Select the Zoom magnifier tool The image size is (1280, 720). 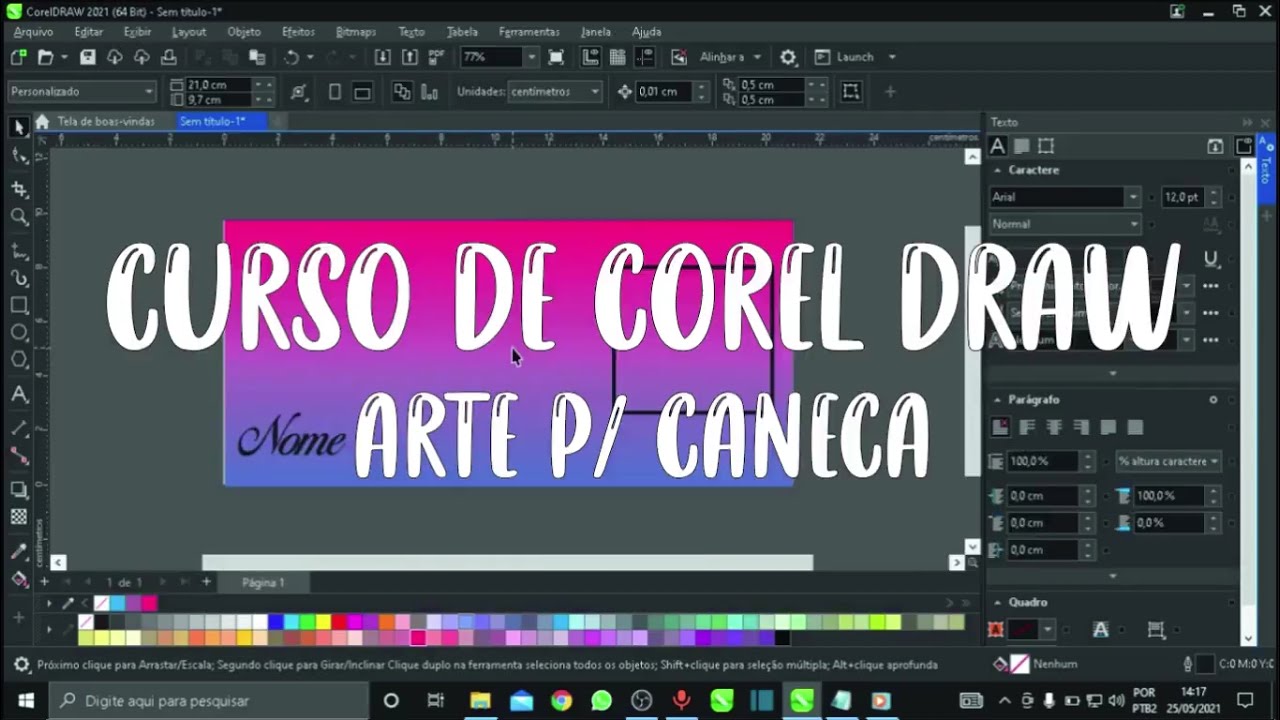pyautogui.click(x=19, y=216)
